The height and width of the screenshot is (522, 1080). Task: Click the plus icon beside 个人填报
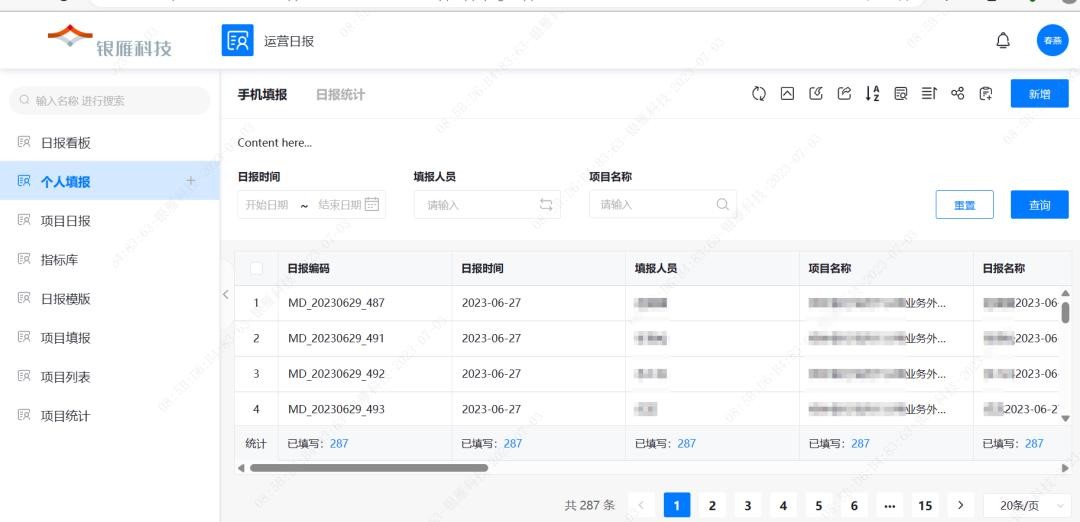point(191,181)
